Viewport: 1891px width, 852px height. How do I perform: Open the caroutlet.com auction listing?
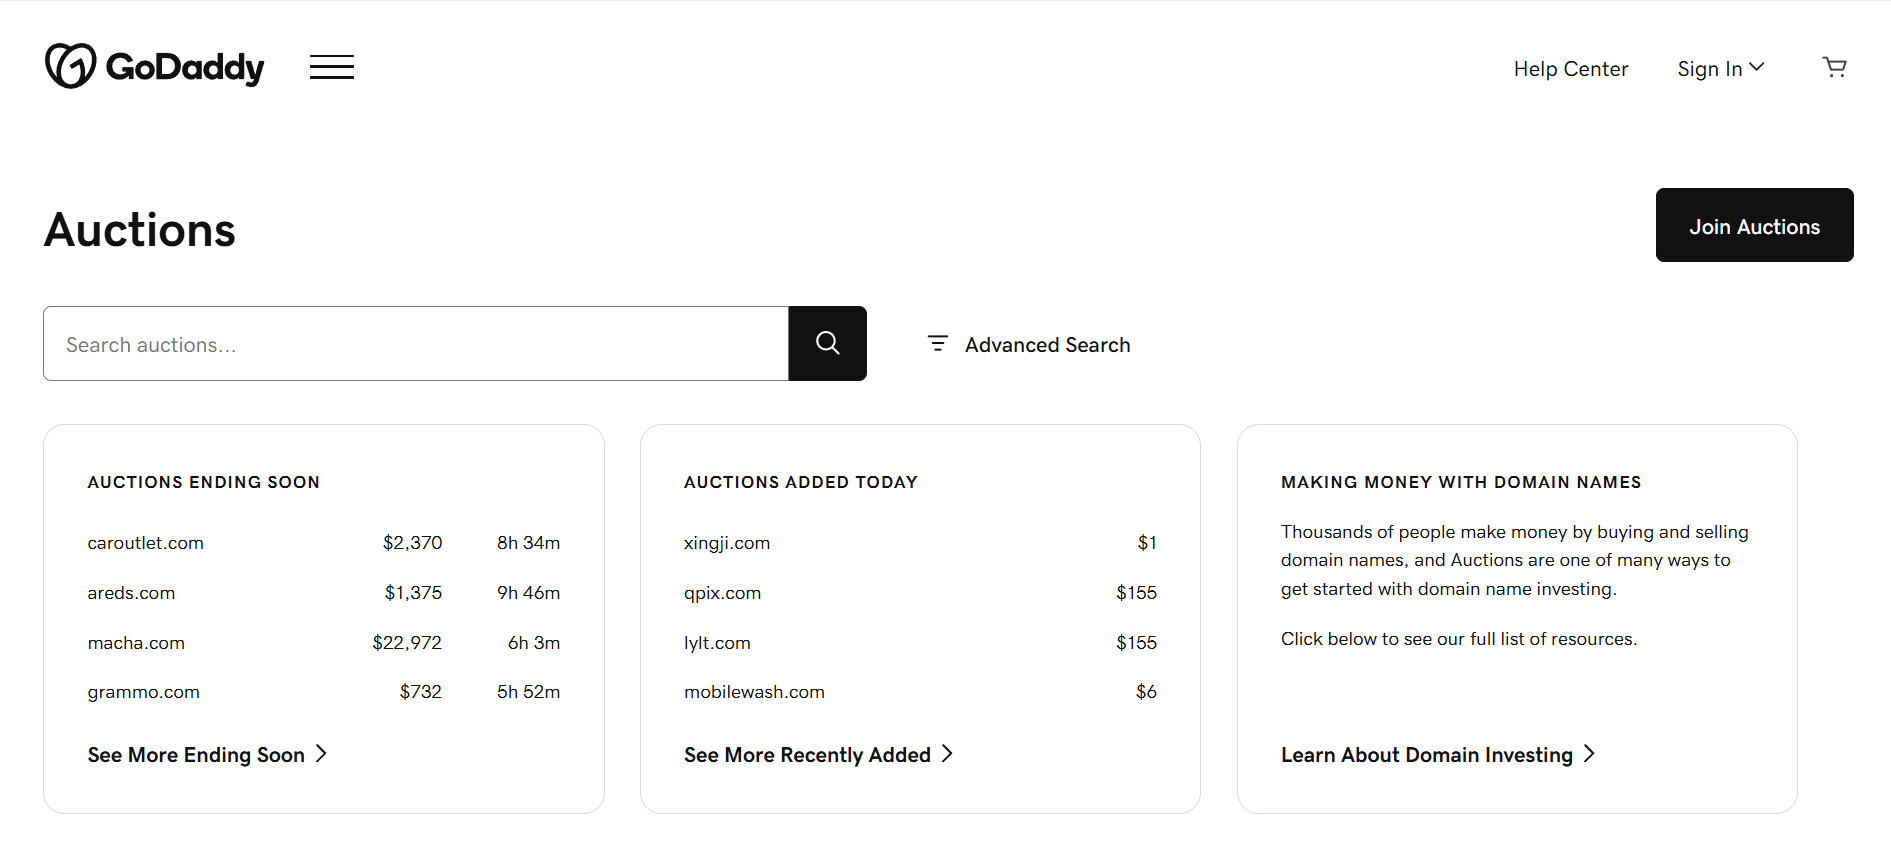(145, 543)
